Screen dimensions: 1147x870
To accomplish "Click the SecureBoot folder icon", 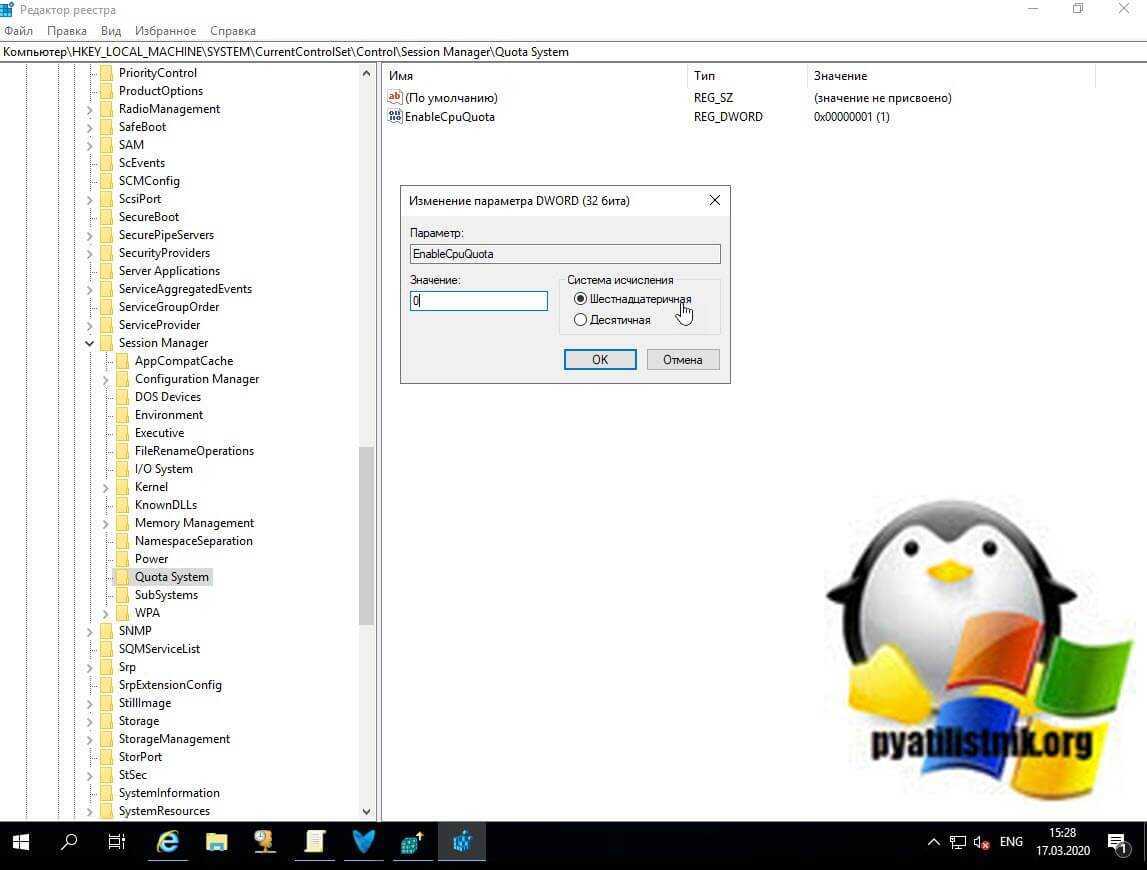I will (106, 217).
